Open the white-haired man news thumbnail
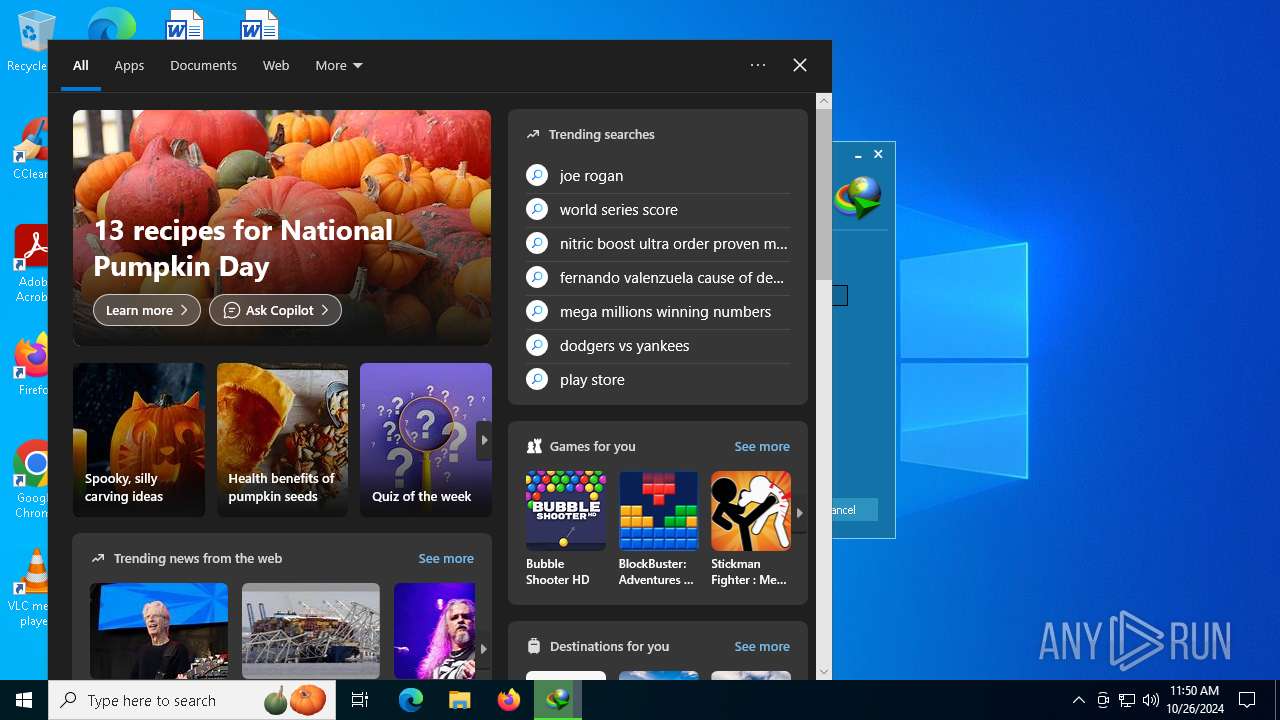This screenshot has width=1280, height=720. (x=159, y=631)
